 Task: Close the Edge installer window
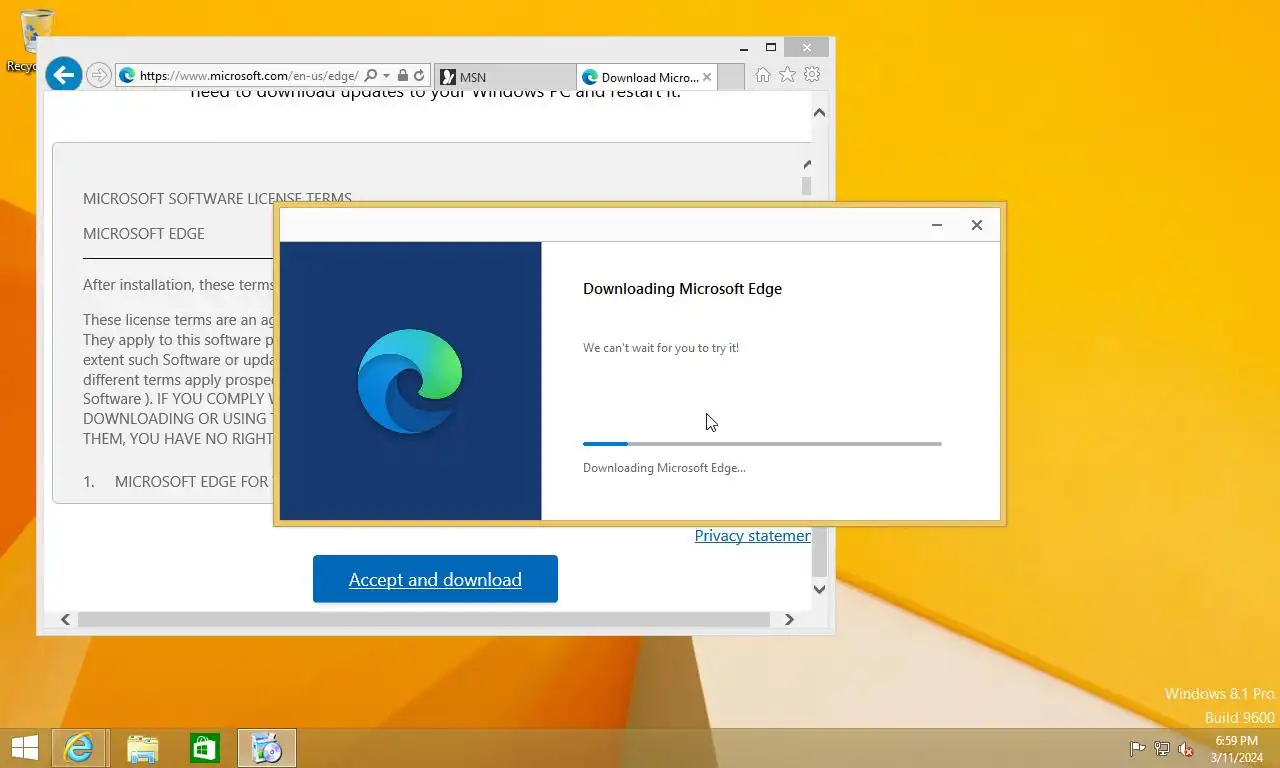(x=977, y=225)
